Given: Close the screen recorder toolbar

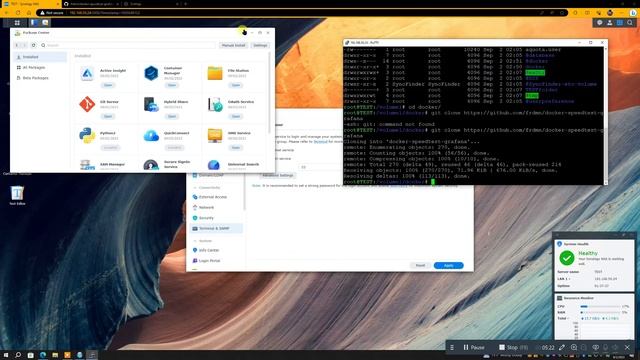Looking at the screenshot, I should click(x=627, y=347).
